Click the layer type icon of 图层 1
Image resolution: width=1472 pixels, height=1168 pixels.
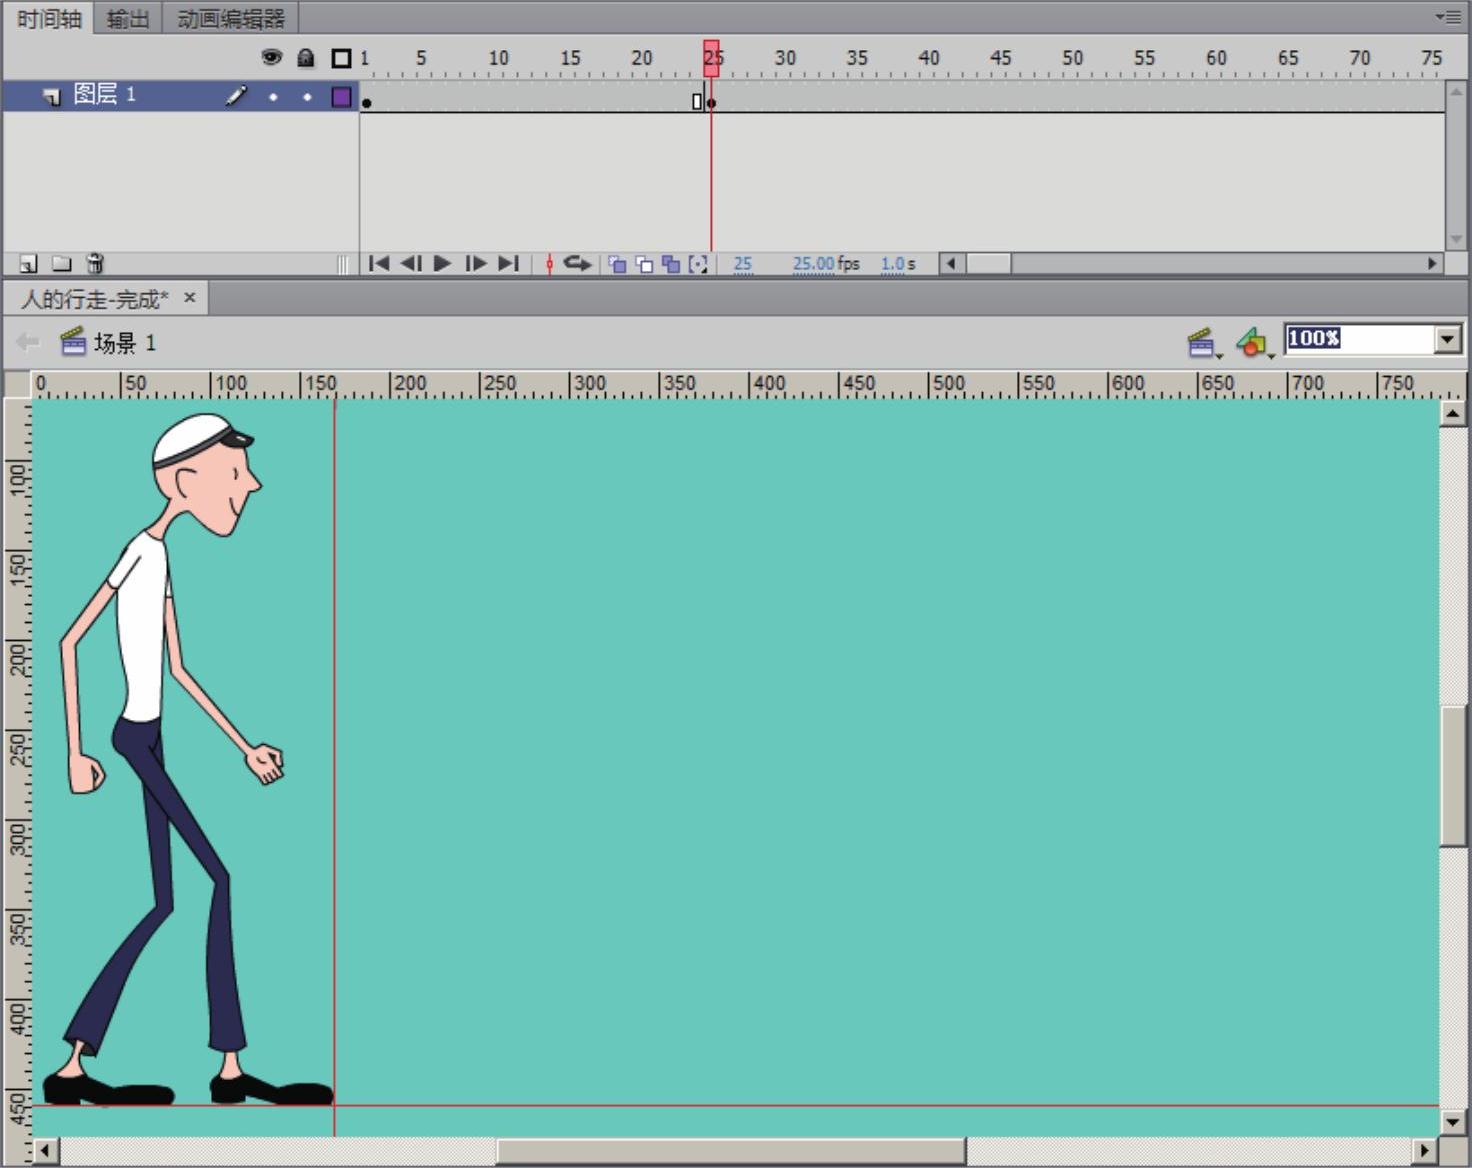tap(51, 96)
